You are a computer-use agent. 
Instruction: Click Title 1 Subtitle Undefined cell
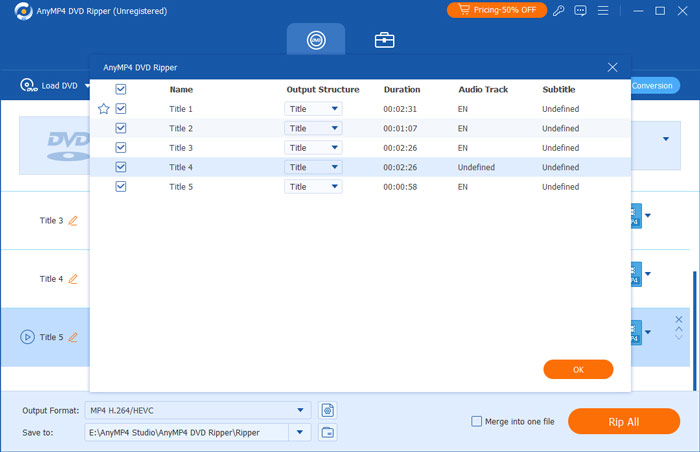click(x=560, y=109)
